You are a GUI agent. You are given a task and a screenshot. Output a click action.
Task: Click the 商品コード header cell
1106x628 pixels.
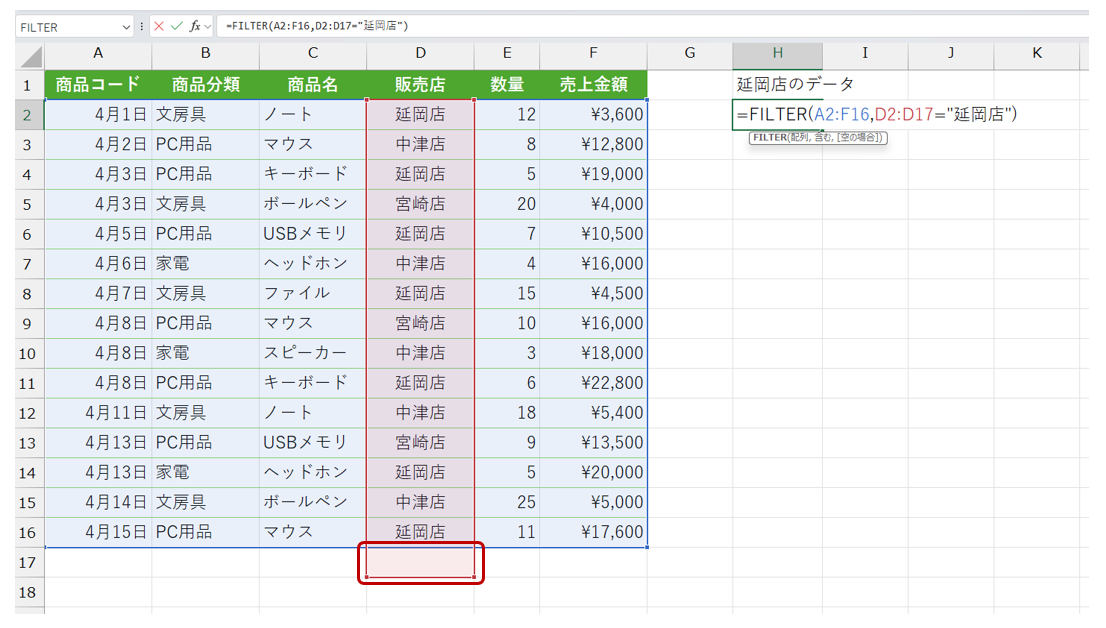(x=98, y=85)
